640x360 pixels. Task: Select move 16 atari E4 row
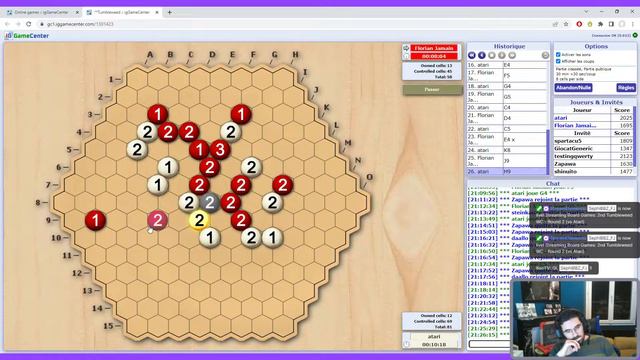click(x=507, y=65)
